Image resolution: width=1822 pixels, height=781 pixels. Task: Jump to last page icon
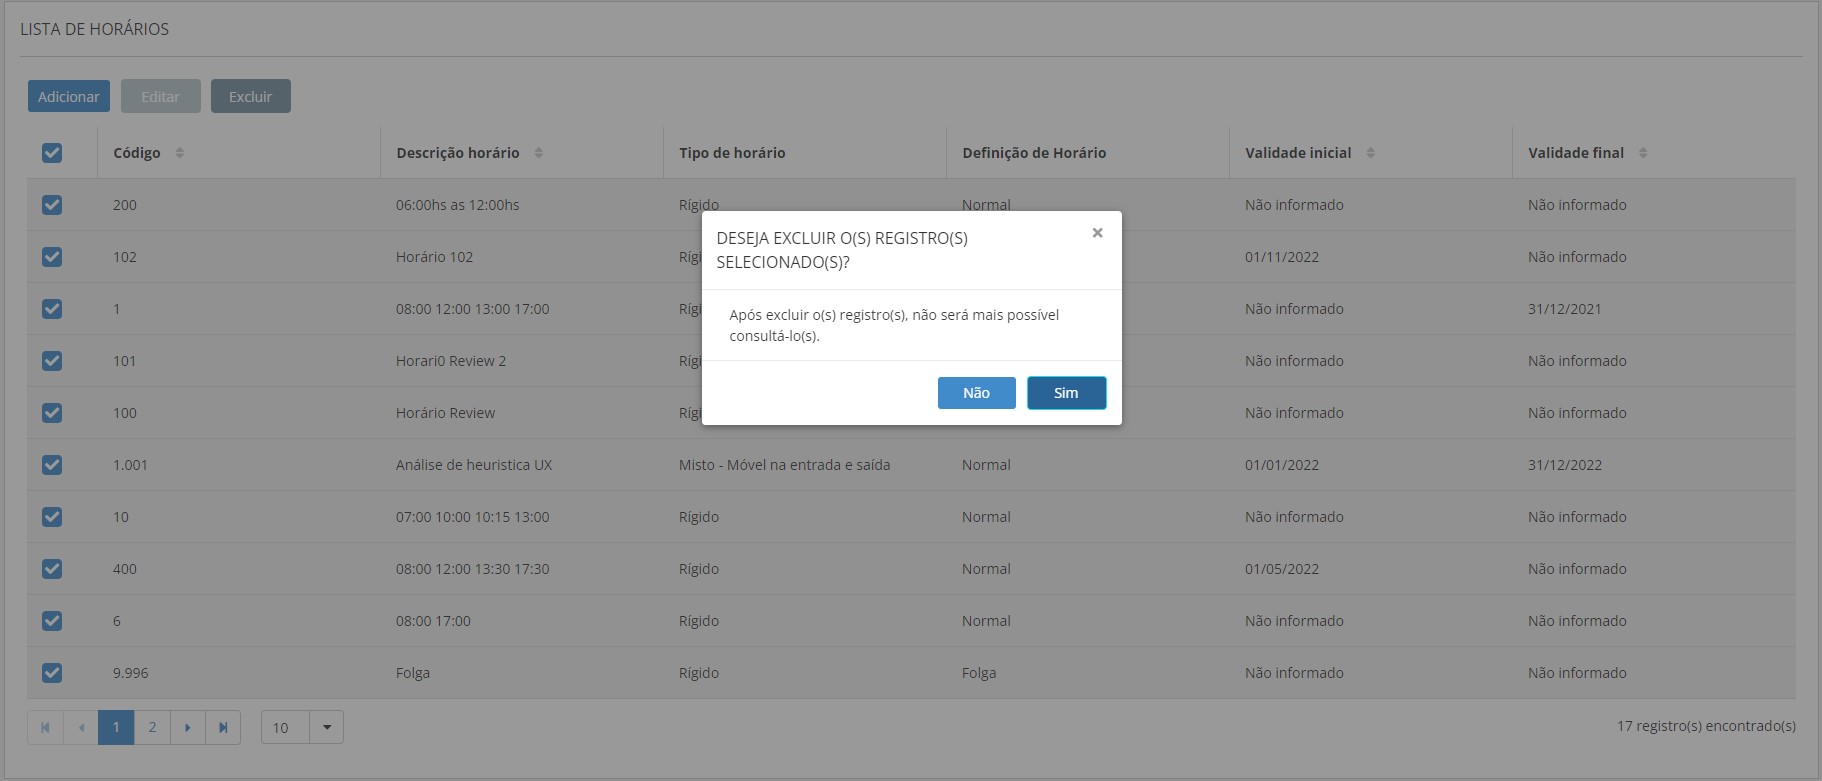pyautogui.click(x=223, y=727)
